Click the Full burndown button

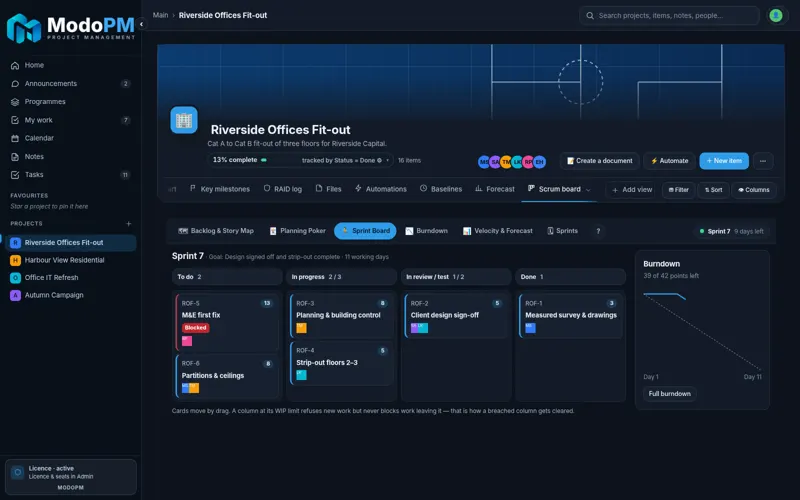669,394
